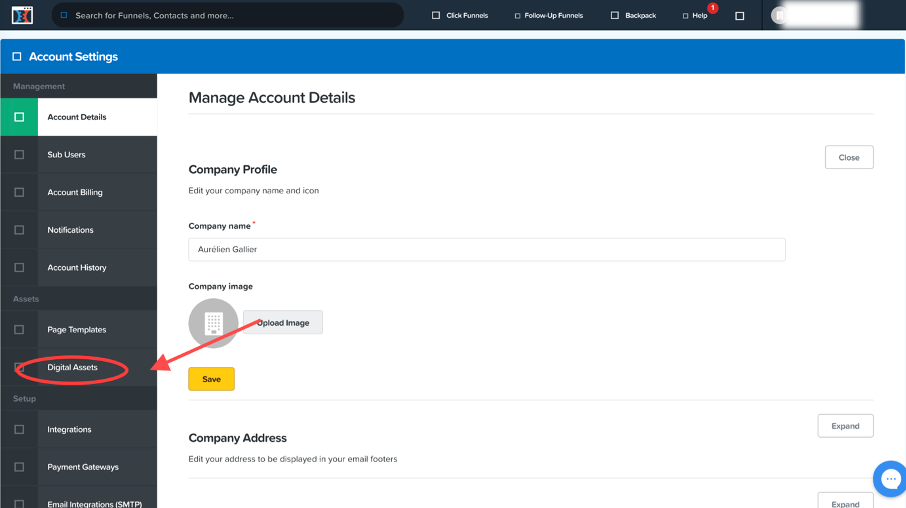Click the Manage Account Details heading
The width and height of the screenshot is (906, 508).
coord(272,97)
